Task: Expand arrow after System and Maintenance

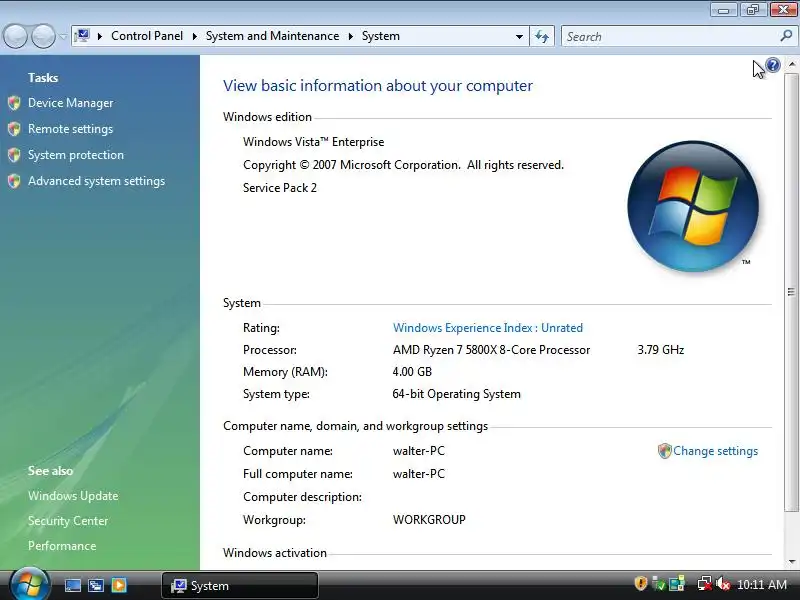Action: tap(351, 36)
